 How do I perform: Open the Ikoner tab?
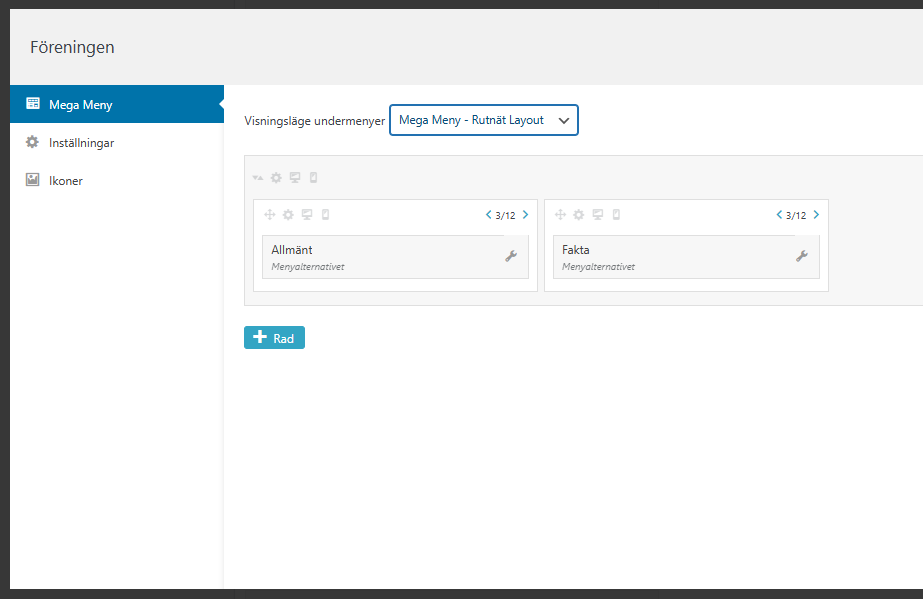pyautogui.click(x=66, y=181)
